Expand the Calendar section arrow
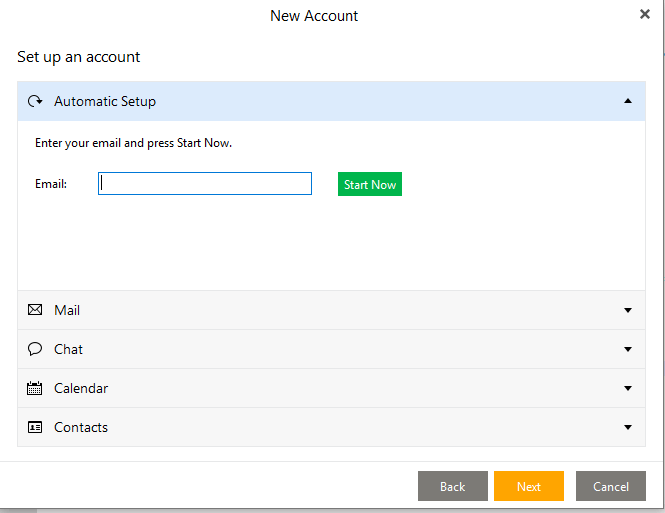Image resolution: width=665 pixels, height=513 pixels. click(x=628, y=388)
